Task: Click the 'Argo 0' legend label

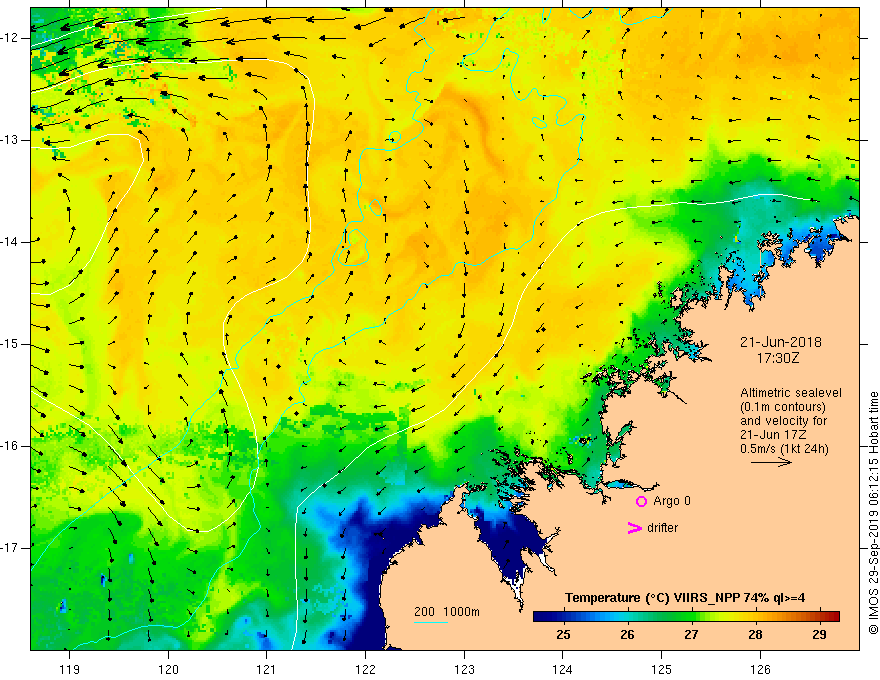Action: click(672, 501)
